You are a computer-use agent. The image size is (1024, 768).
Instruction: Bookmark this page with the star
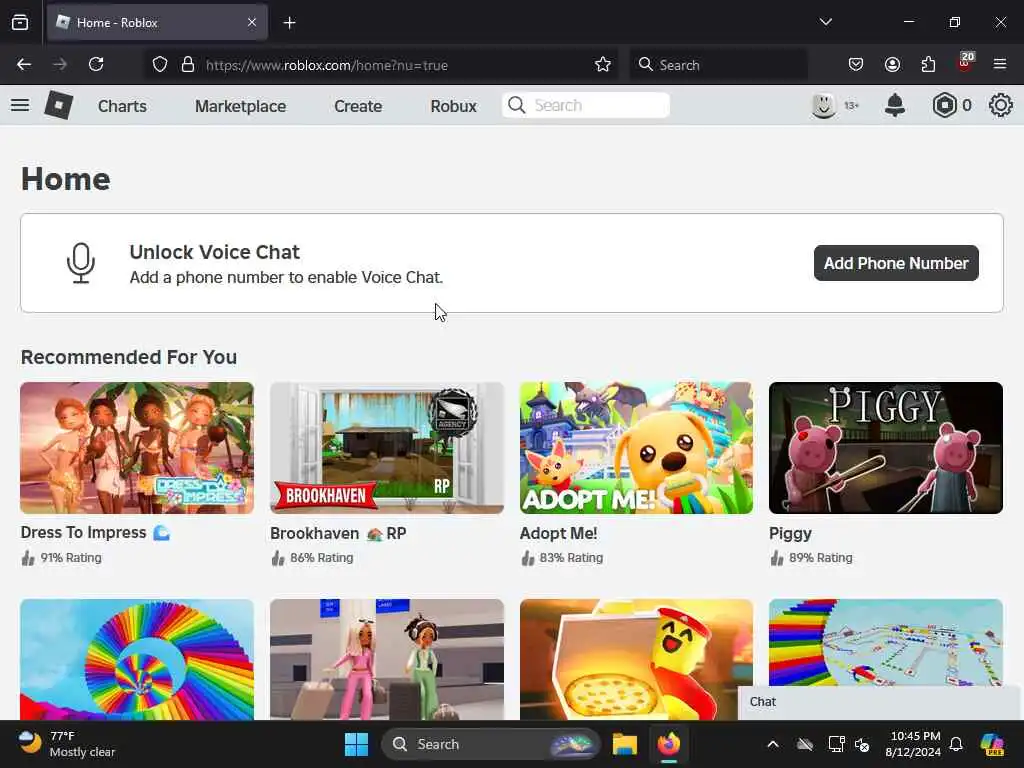(x=603, y=64)
